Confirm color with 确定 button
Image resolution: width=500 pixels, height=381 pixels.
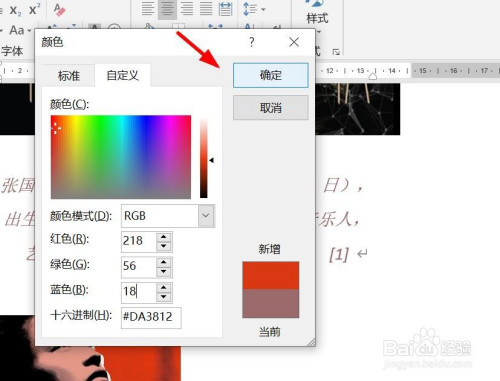tap(271, 75)
